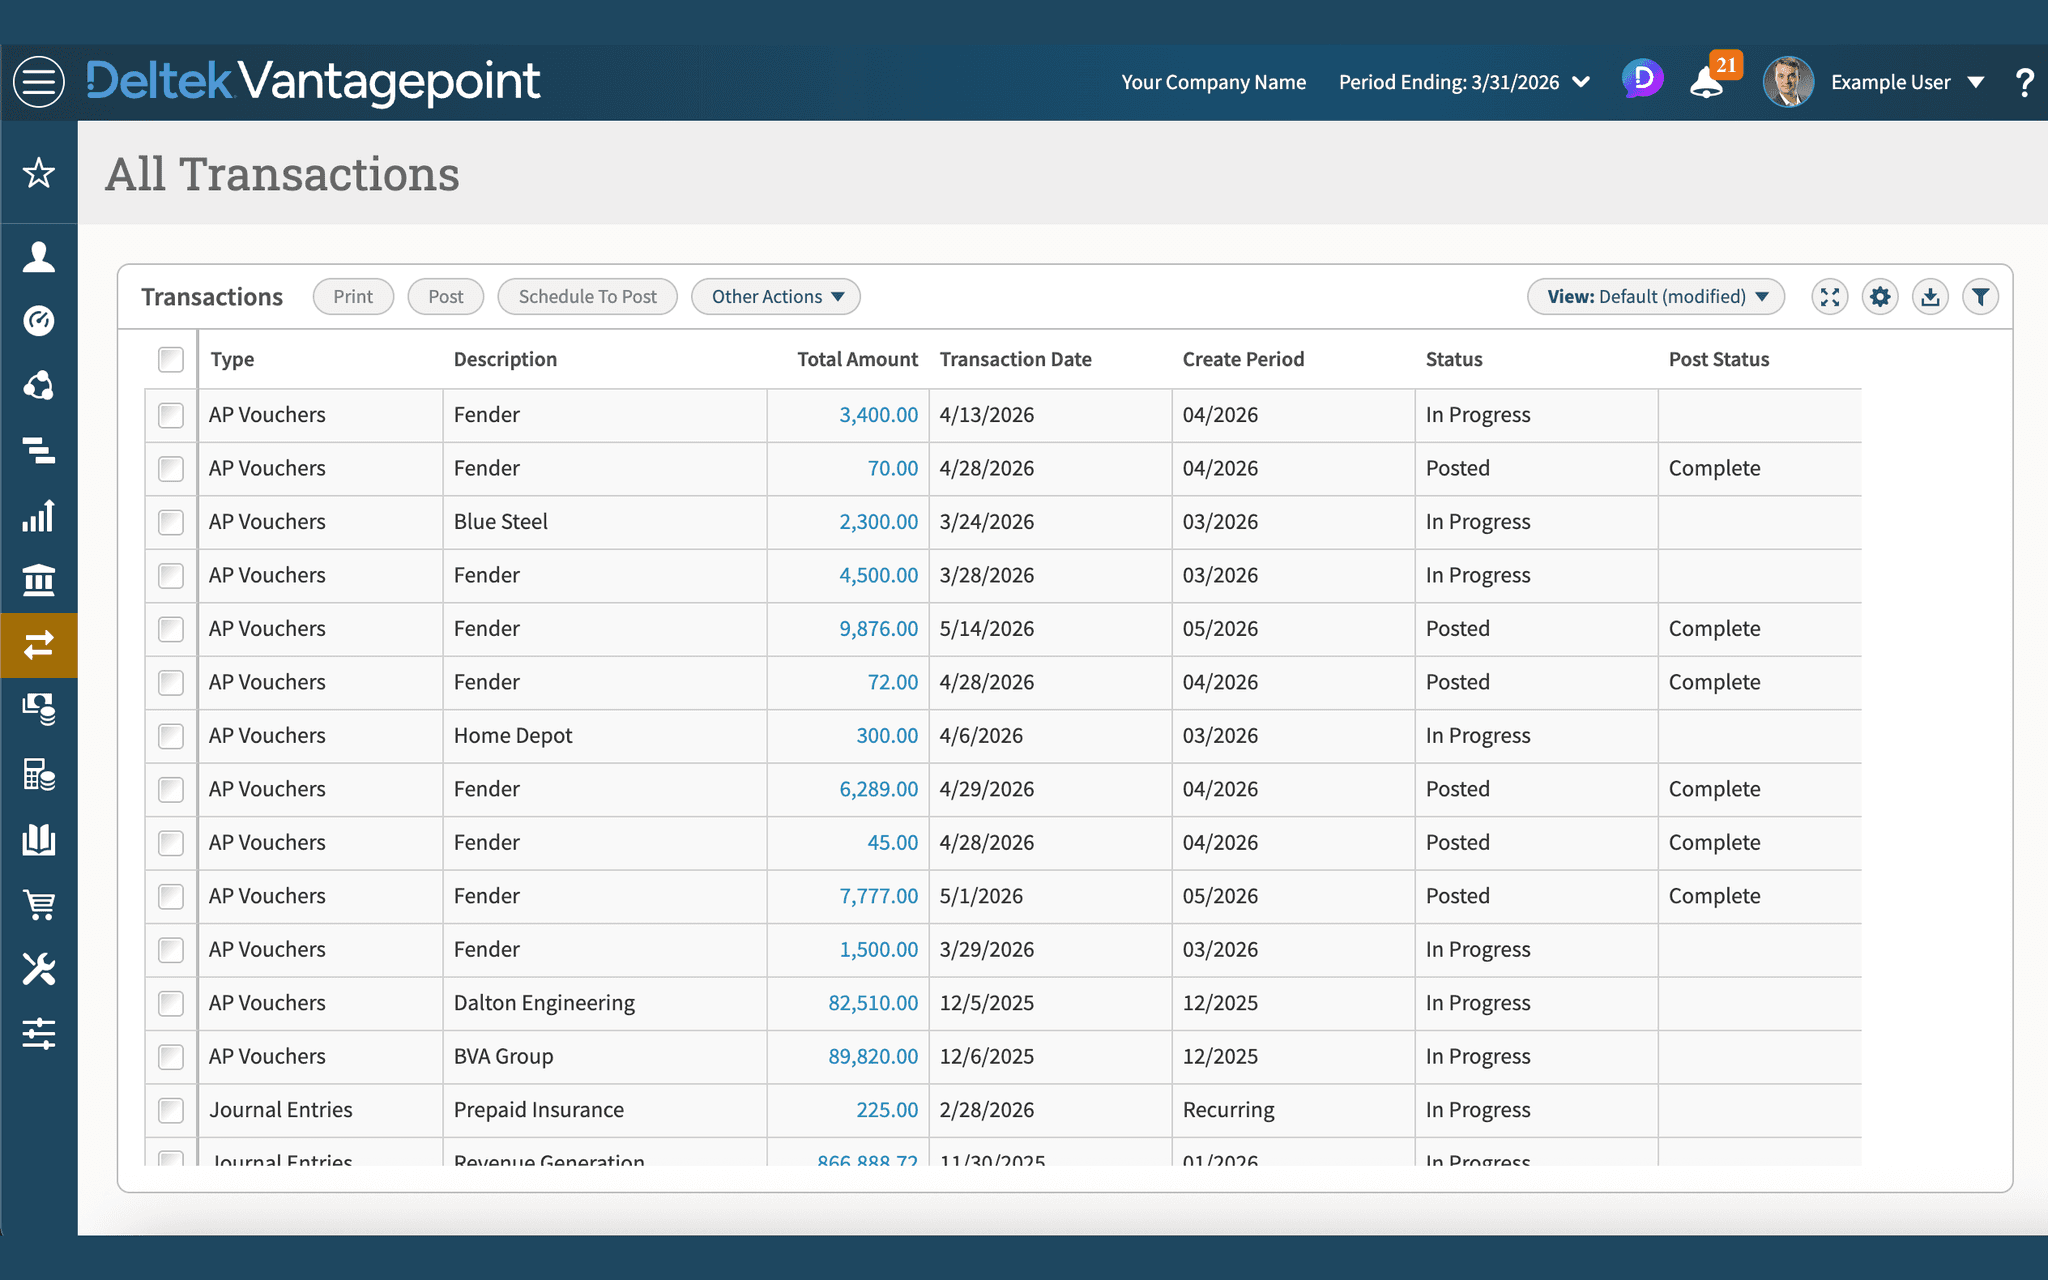Open the Billing coins sidebar icon

pyautogui.click(x=39, y=709)
